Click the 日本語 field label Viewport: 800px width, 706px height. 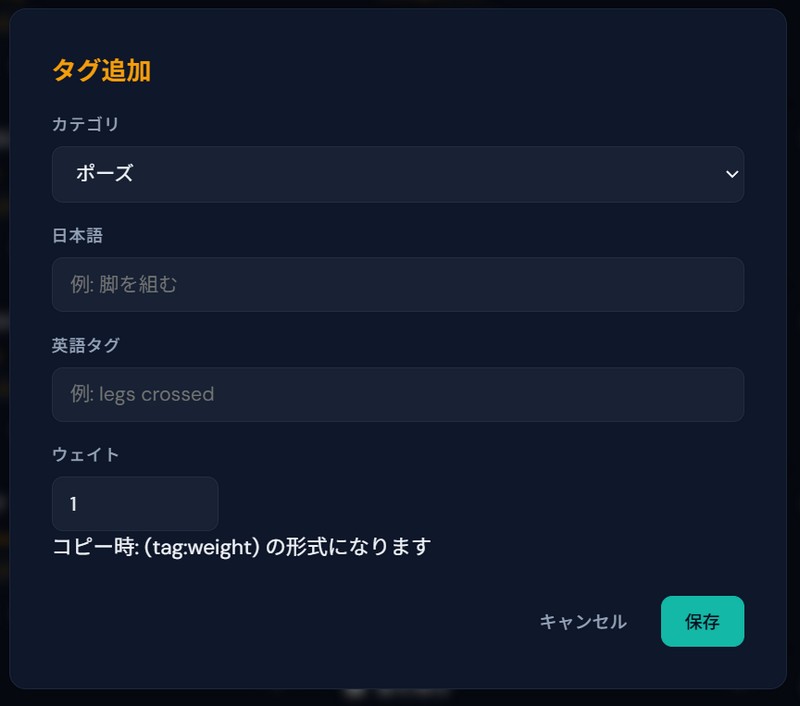[x=78, y=235]
